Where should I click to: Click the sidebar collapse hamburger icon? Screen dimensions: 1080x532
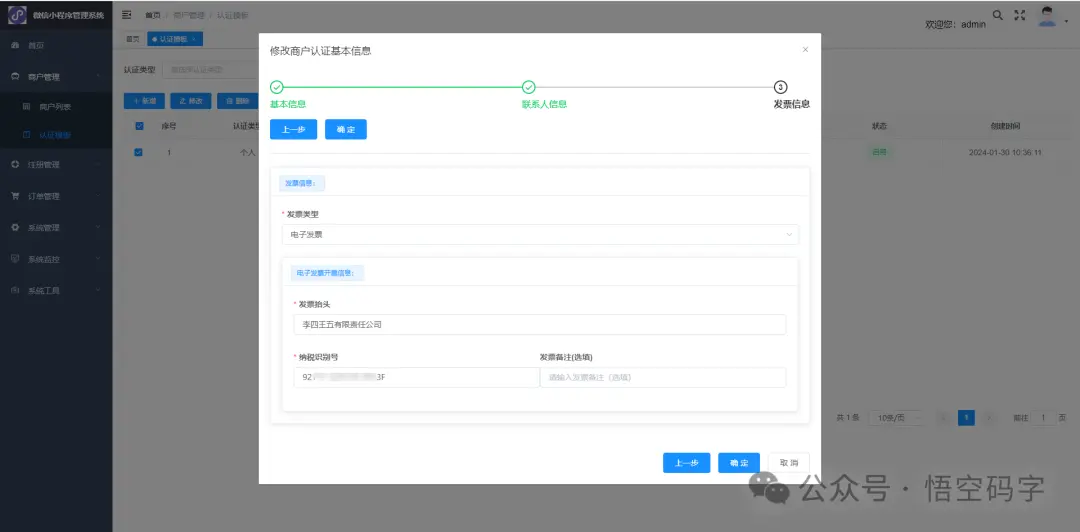click(127, 14)
